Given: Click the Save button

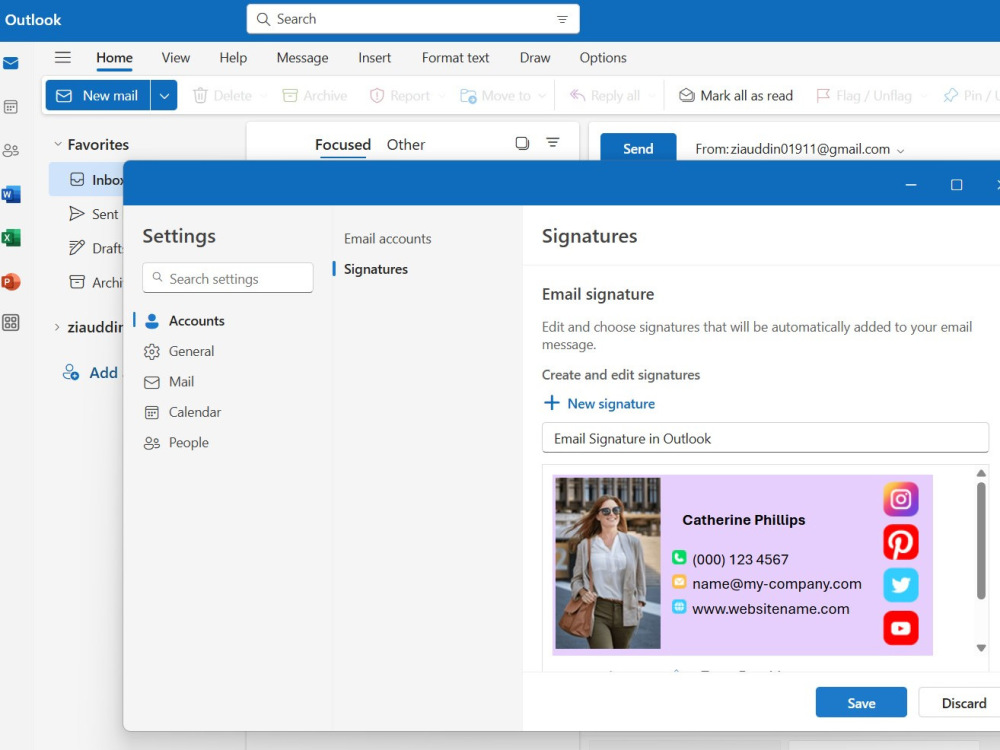Looking at the screenshot, I should click(861, 702).
